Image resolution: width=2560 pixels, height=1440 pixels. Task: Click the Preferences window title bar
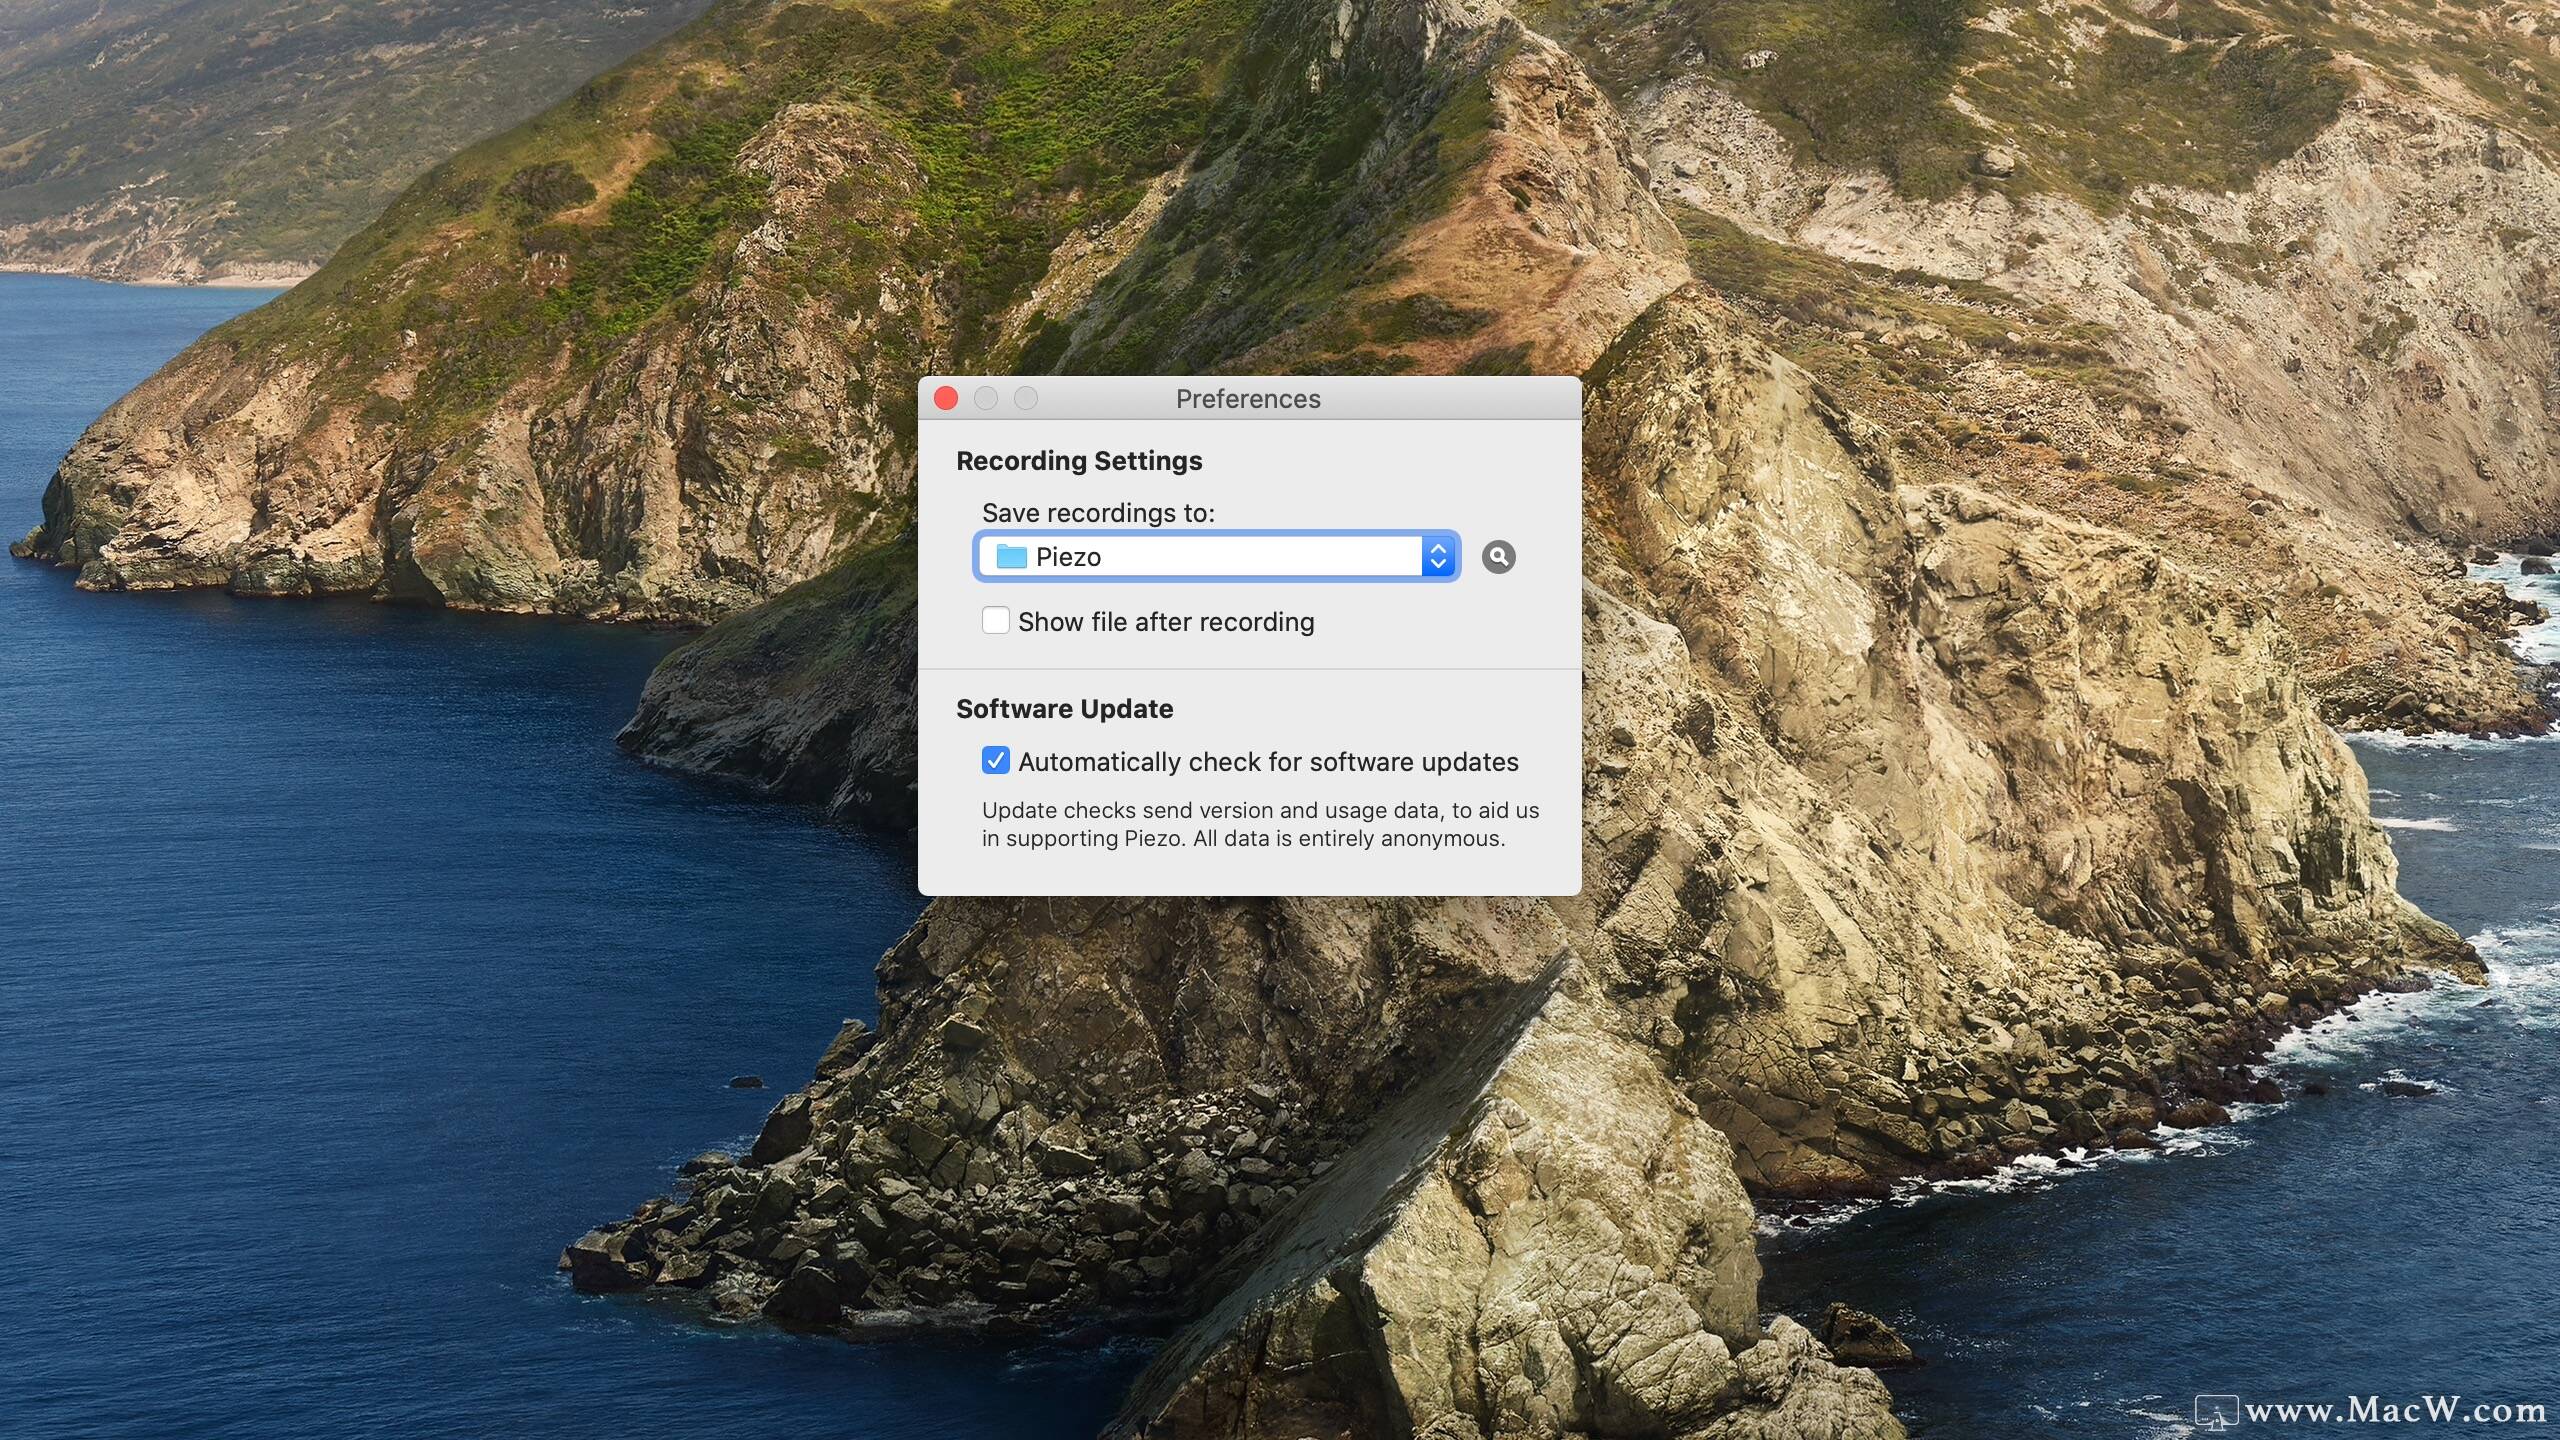[1248, 399]
